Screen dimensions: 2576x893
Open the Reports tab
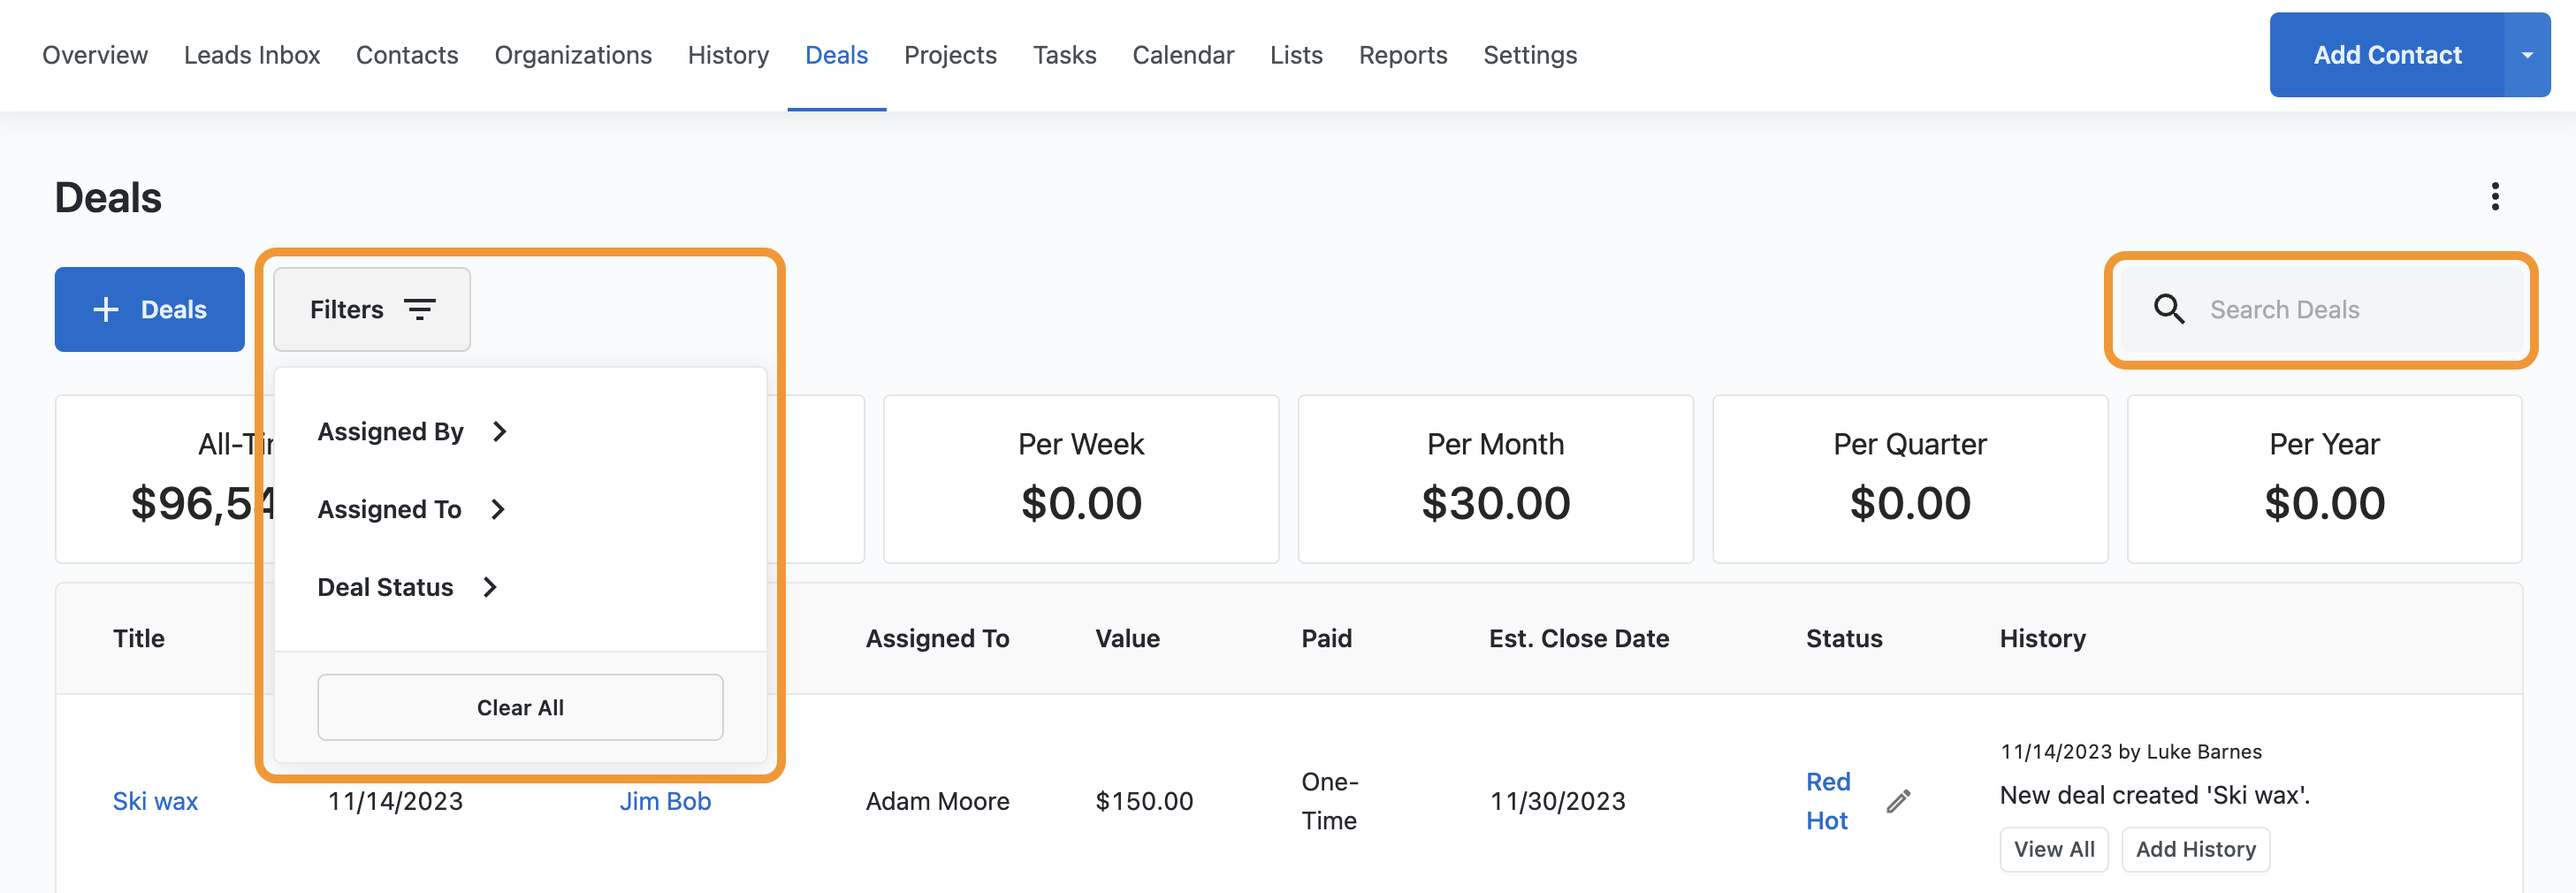coord(1402,55)
